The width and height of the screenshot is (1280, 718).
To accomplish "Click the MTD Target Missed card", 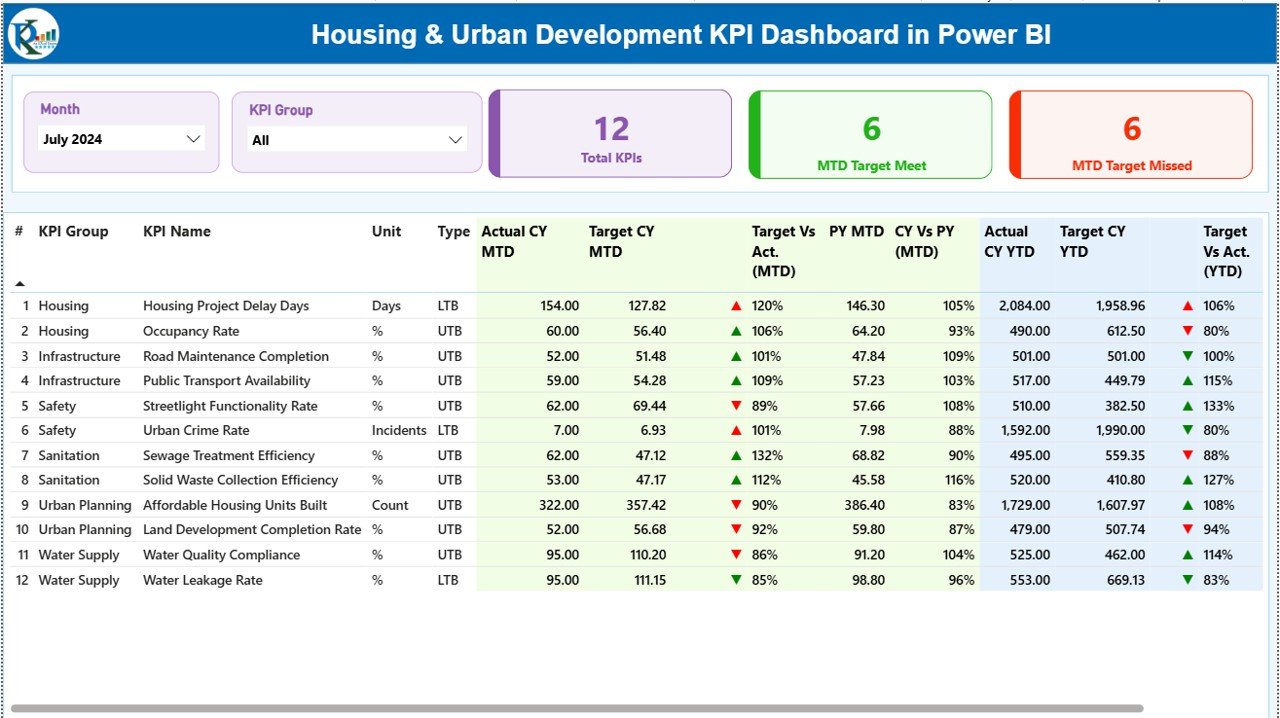I will tap(1129, 135).
